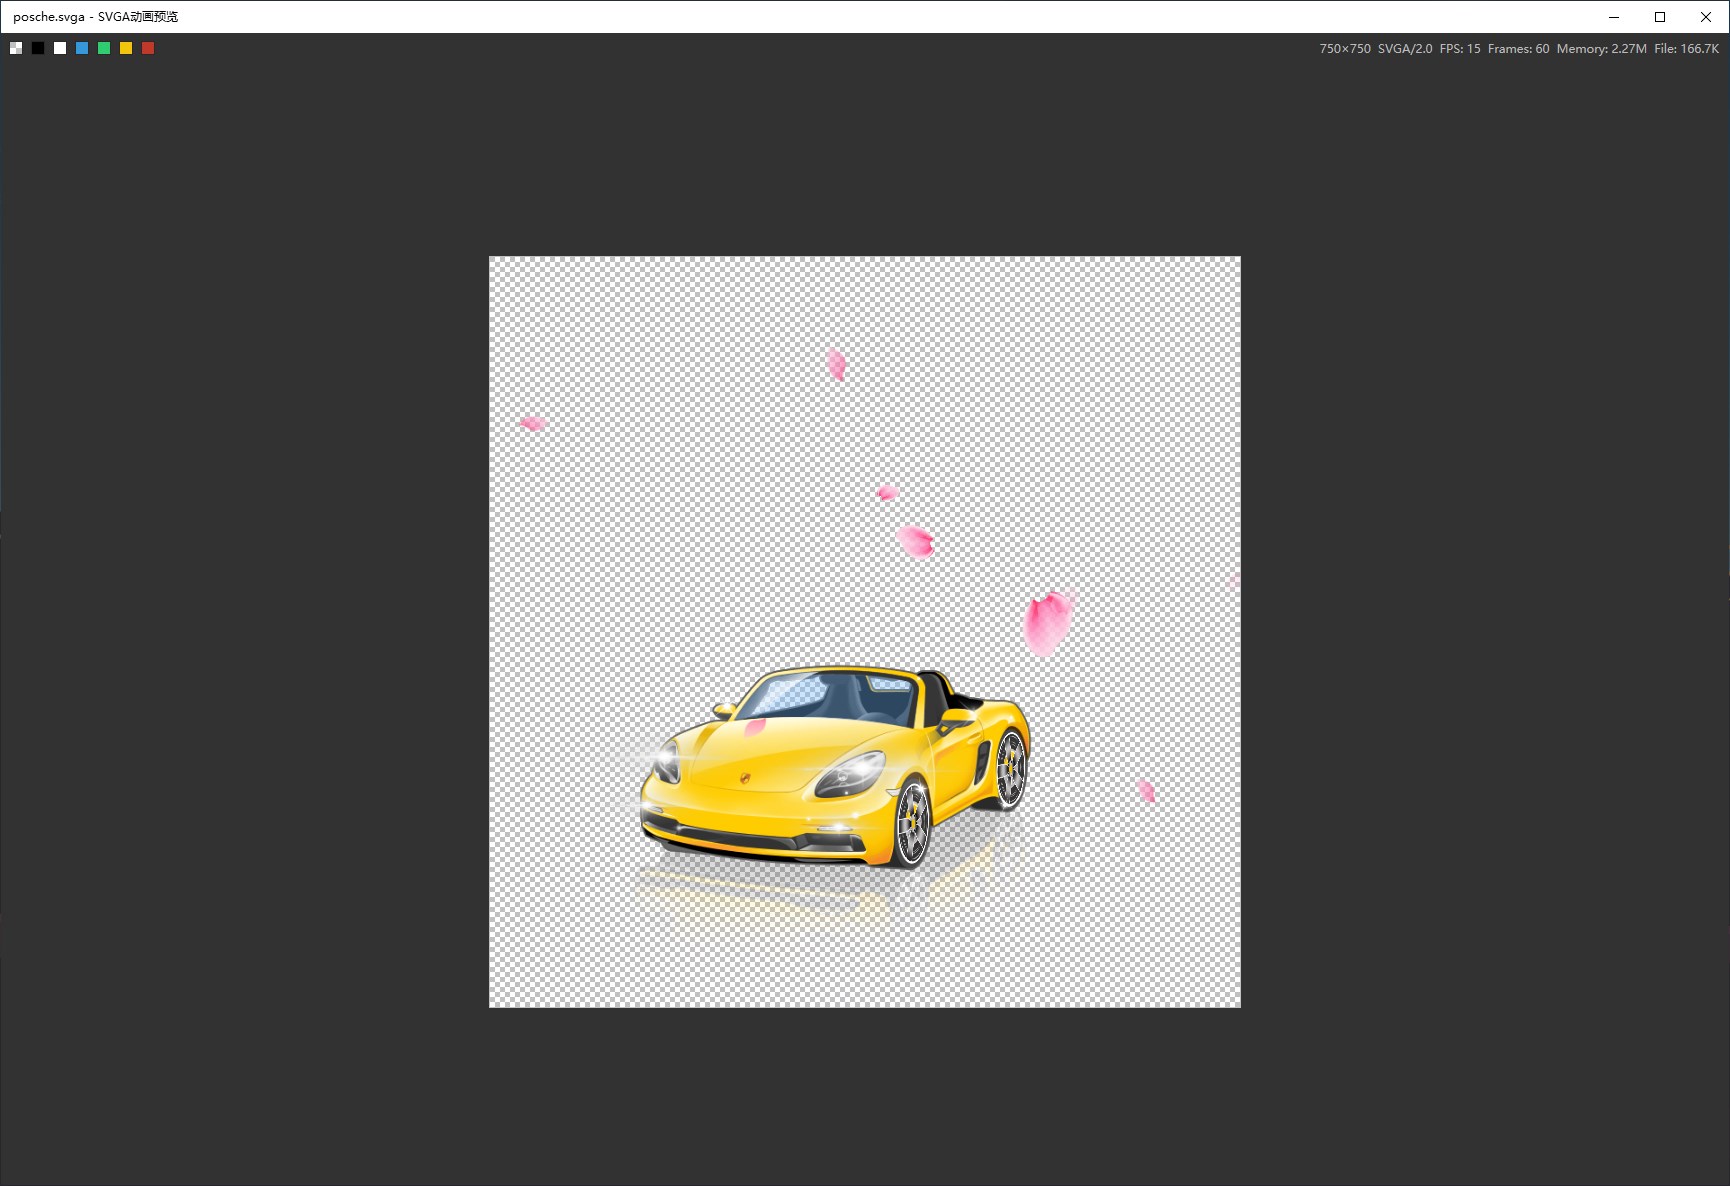Select the red background swatch
Viewport: 1730px width, 1186px height.
(148, 48)
